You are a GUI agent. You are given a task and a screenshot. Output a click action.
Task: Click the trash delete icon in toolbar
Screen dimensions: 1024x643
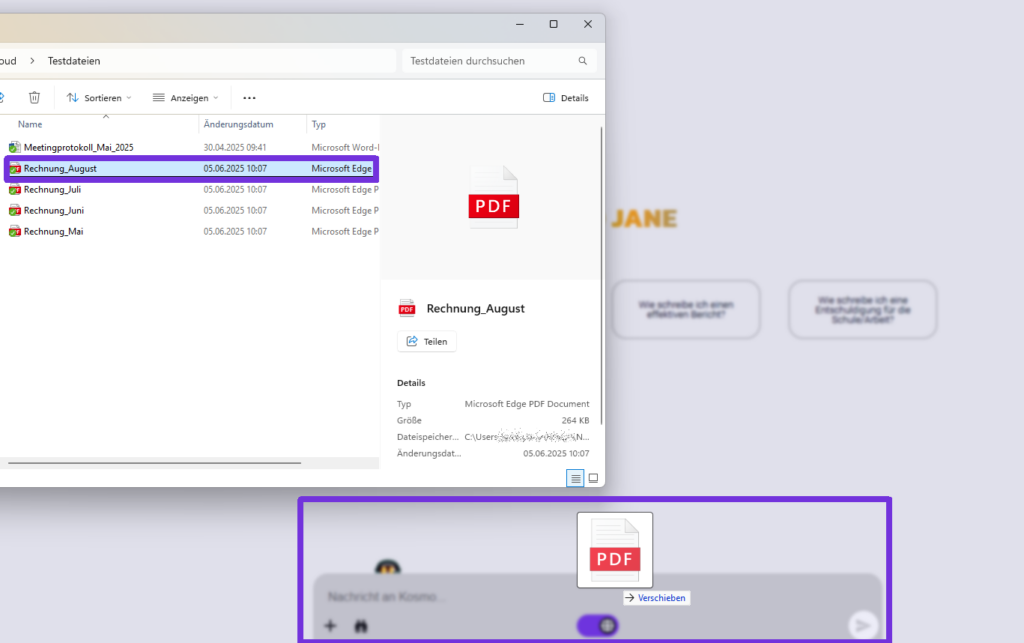click(x=34, y=97)
